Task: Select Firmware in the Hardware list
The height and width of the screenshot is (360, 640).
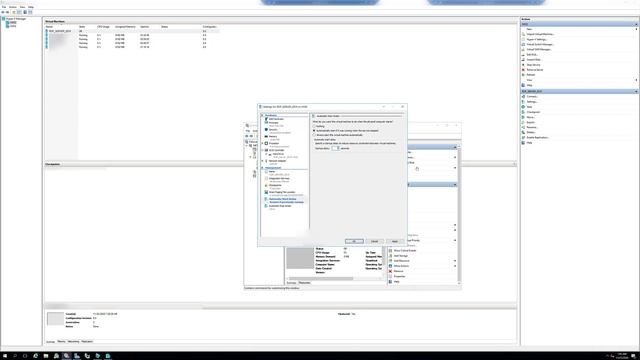Action: pyautogui.click(x=273, y=122)
